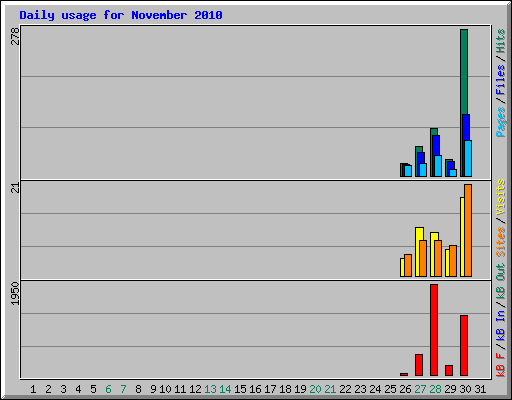The width and height of the screenshot is (512, 400).
Task: Click the orange Sites bar for day 28
Action: point(438,259)
